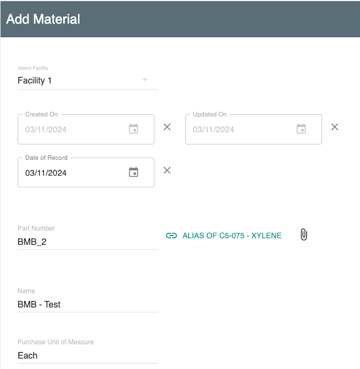The height and width of the screenshot is (369, 360).
Task: Click the Part Number field label
Action: click(36, 228)
